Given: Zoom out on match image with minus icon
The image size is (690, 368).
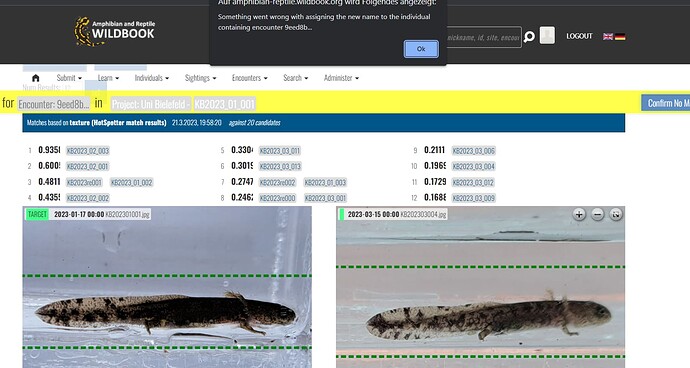Looking at the screenshot, I should coord(598,215).
